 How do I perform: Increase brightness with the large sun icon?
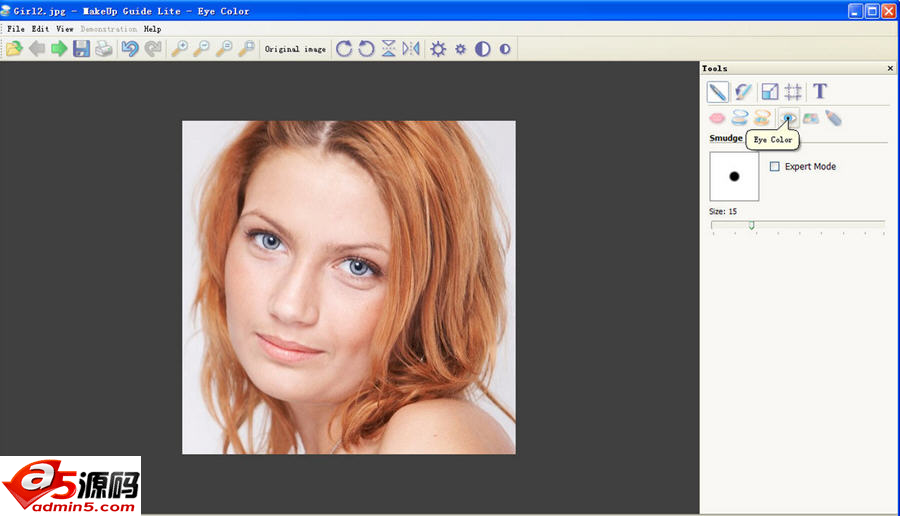[438, 49]
